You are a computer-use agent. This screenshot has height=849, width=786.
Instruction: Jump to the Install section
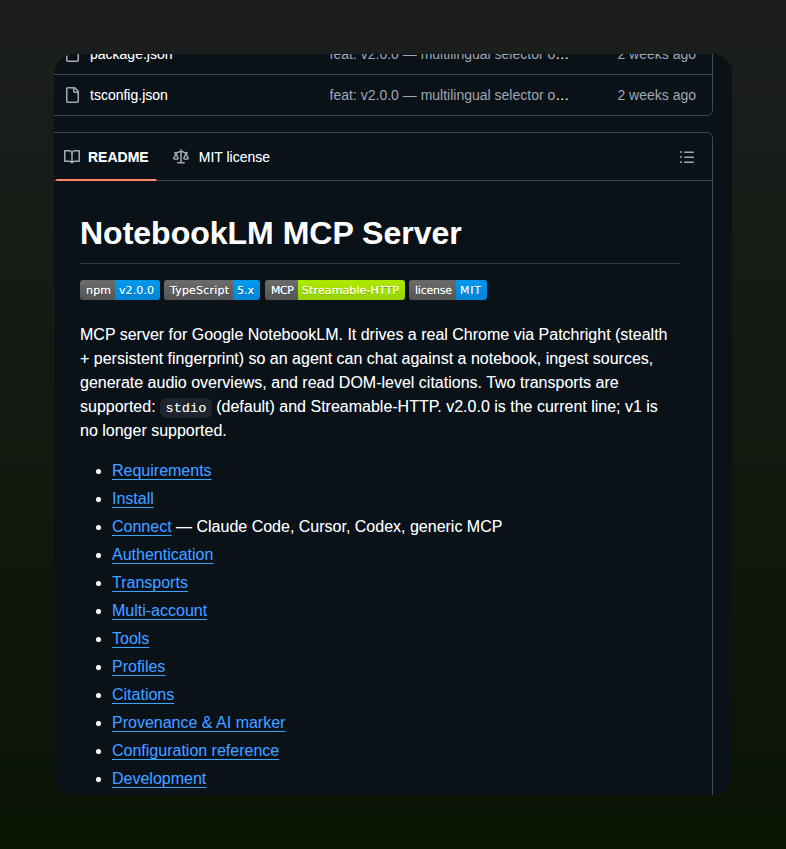coord(133,499)
